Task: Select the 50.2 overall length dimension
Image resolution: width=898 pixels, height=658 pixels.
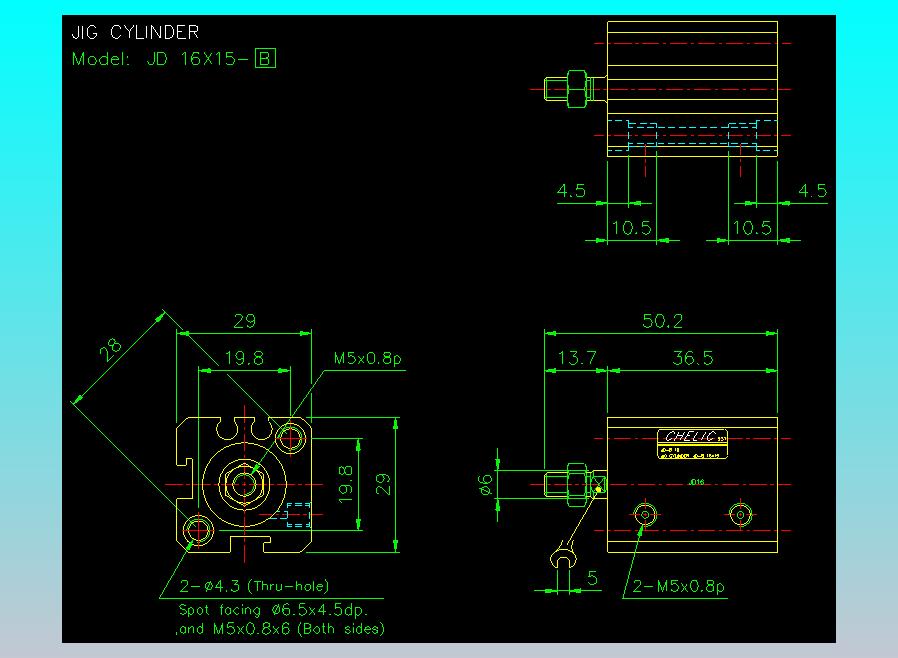Action: (662, 321)
